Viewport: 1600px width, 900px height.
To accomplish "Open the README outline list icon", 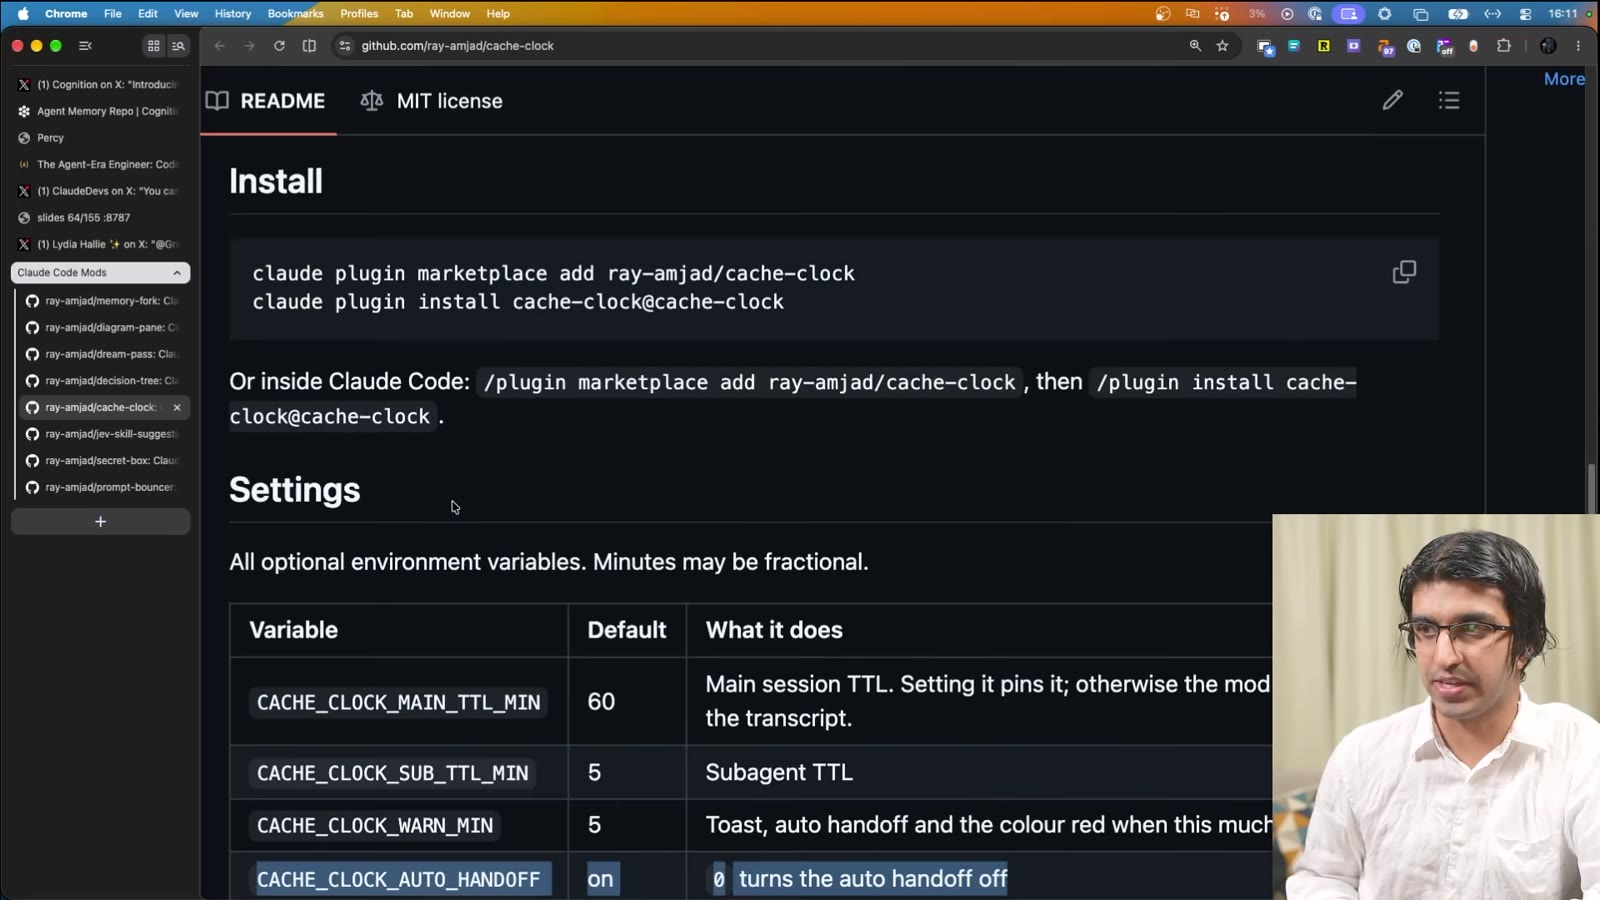I will [1449, 100].
